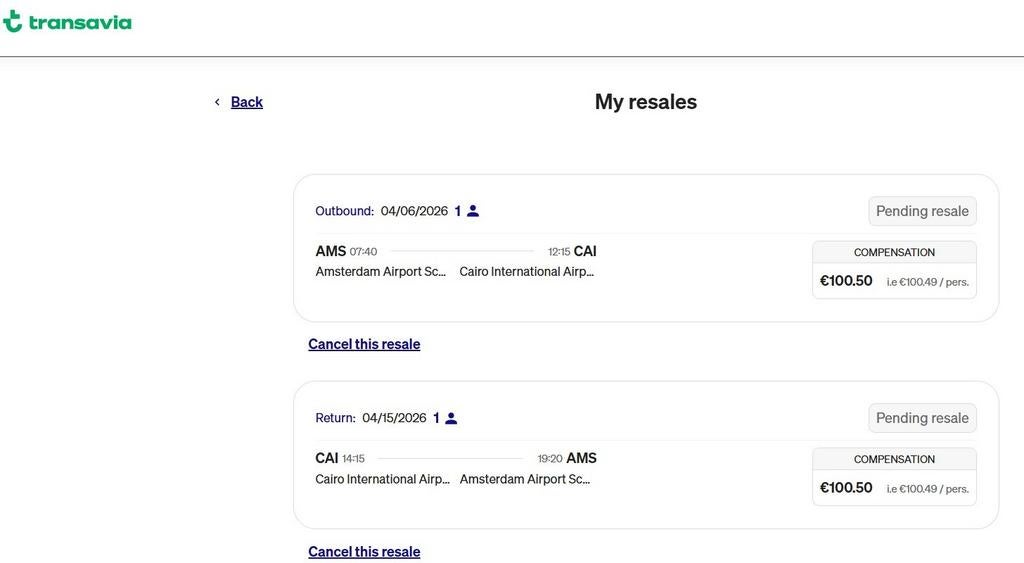Click COMPENSATION header in the Return card

coord(894,459)
